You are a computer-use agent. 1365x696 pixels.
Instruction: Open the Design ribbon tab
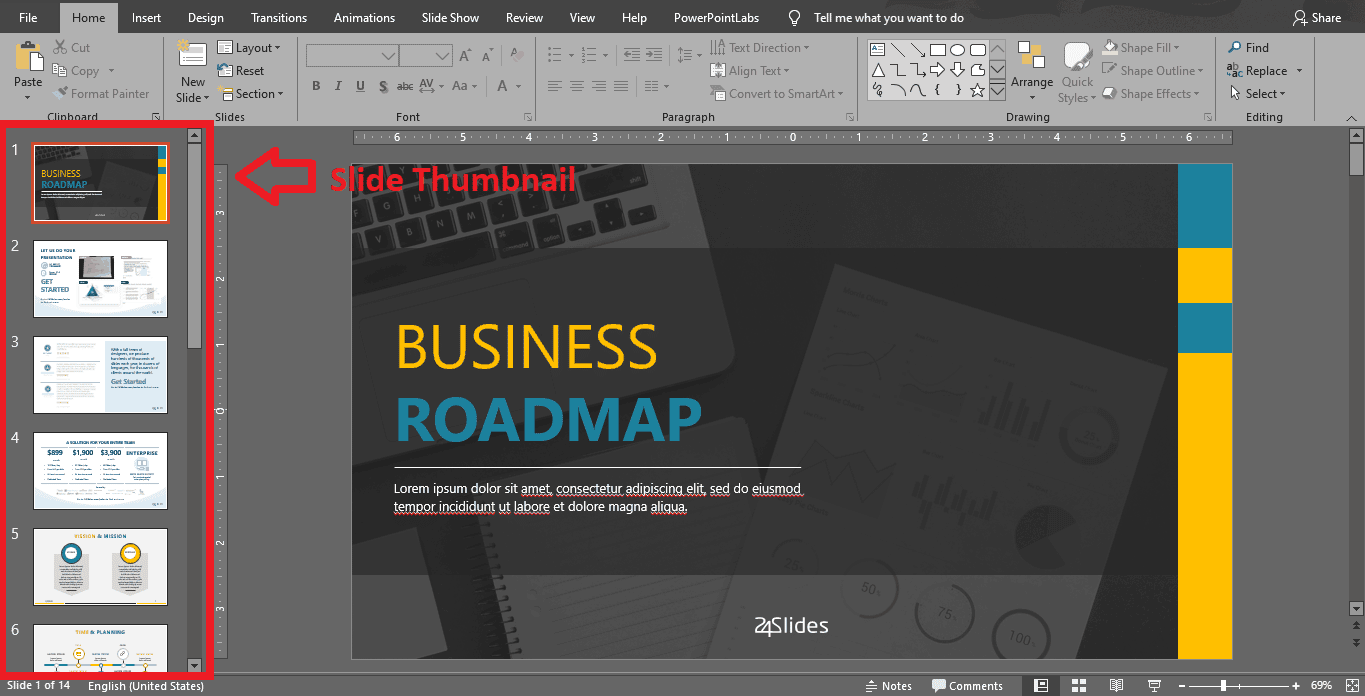[206, 17]
